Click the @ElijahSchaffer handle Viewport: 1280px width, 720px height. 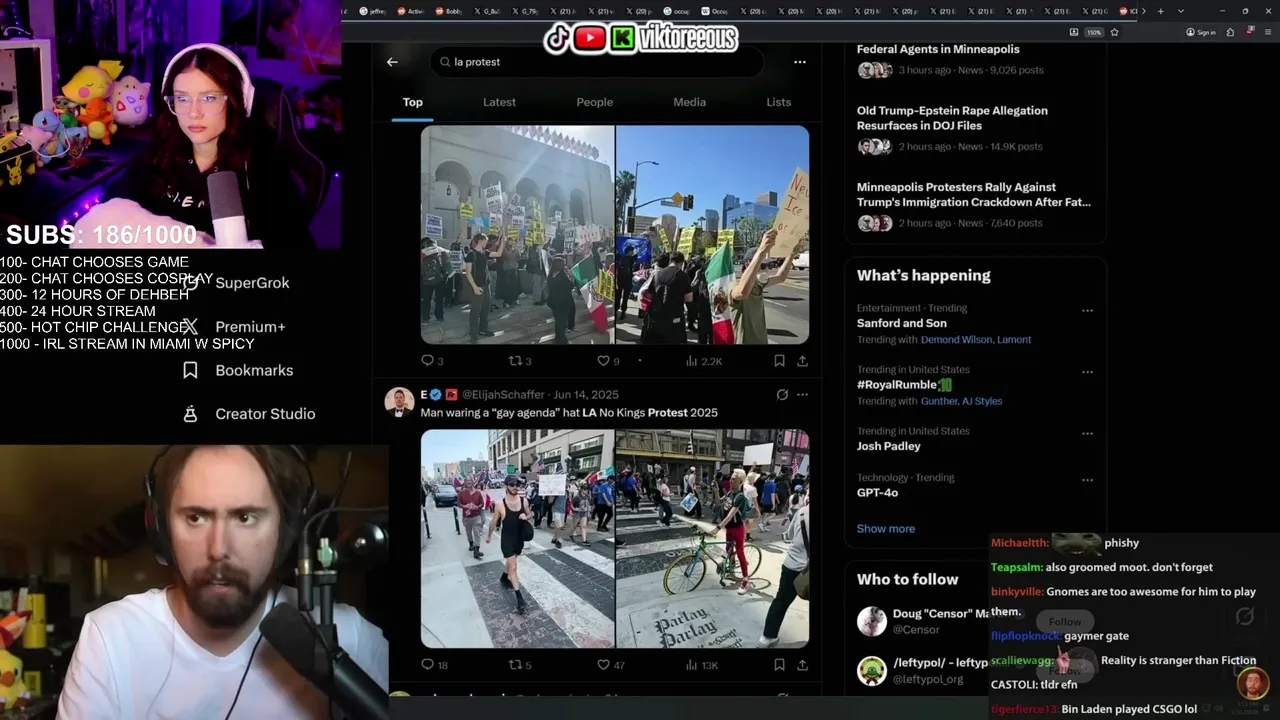pos(503,395)
